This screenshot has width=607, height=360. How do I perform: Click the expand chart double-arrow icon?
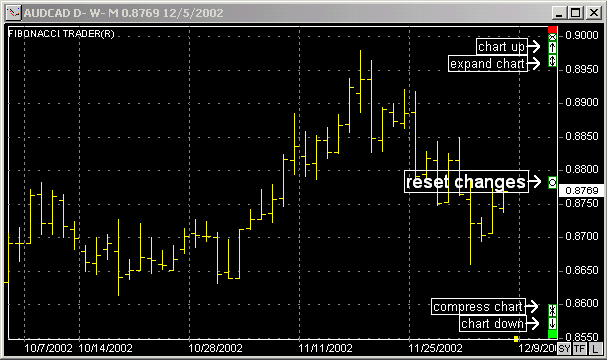[552, 61]
